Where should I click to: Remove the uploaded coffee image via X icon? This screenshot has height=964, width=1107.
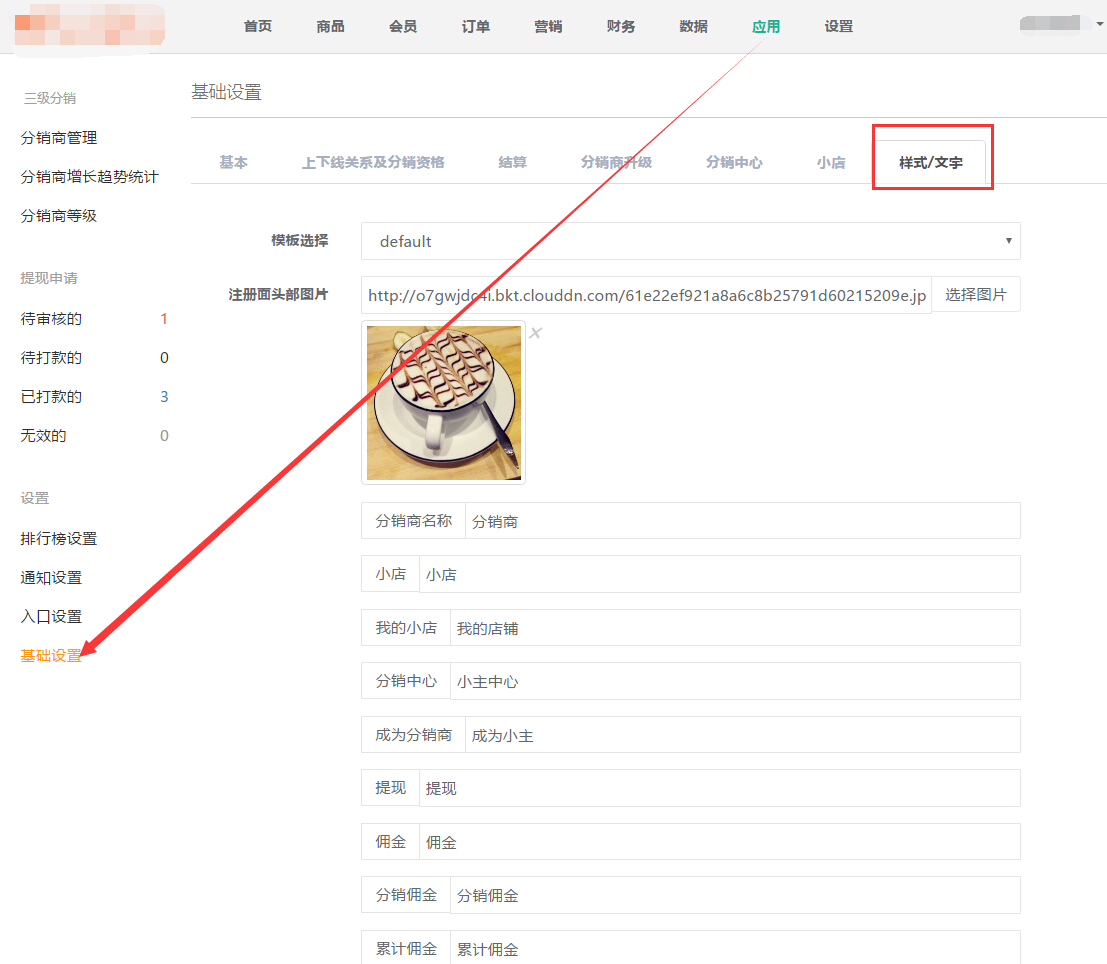[x=535, y=333]
